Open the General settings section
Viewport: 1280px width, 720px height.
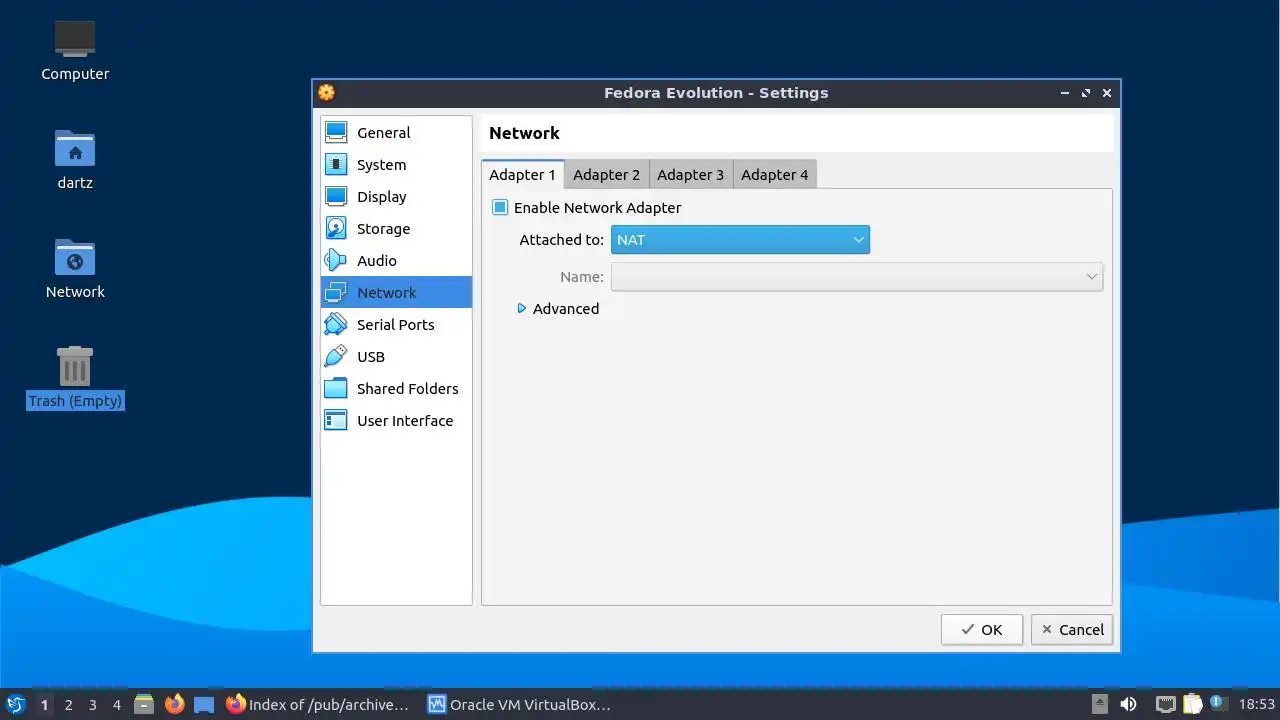(396, 133)
